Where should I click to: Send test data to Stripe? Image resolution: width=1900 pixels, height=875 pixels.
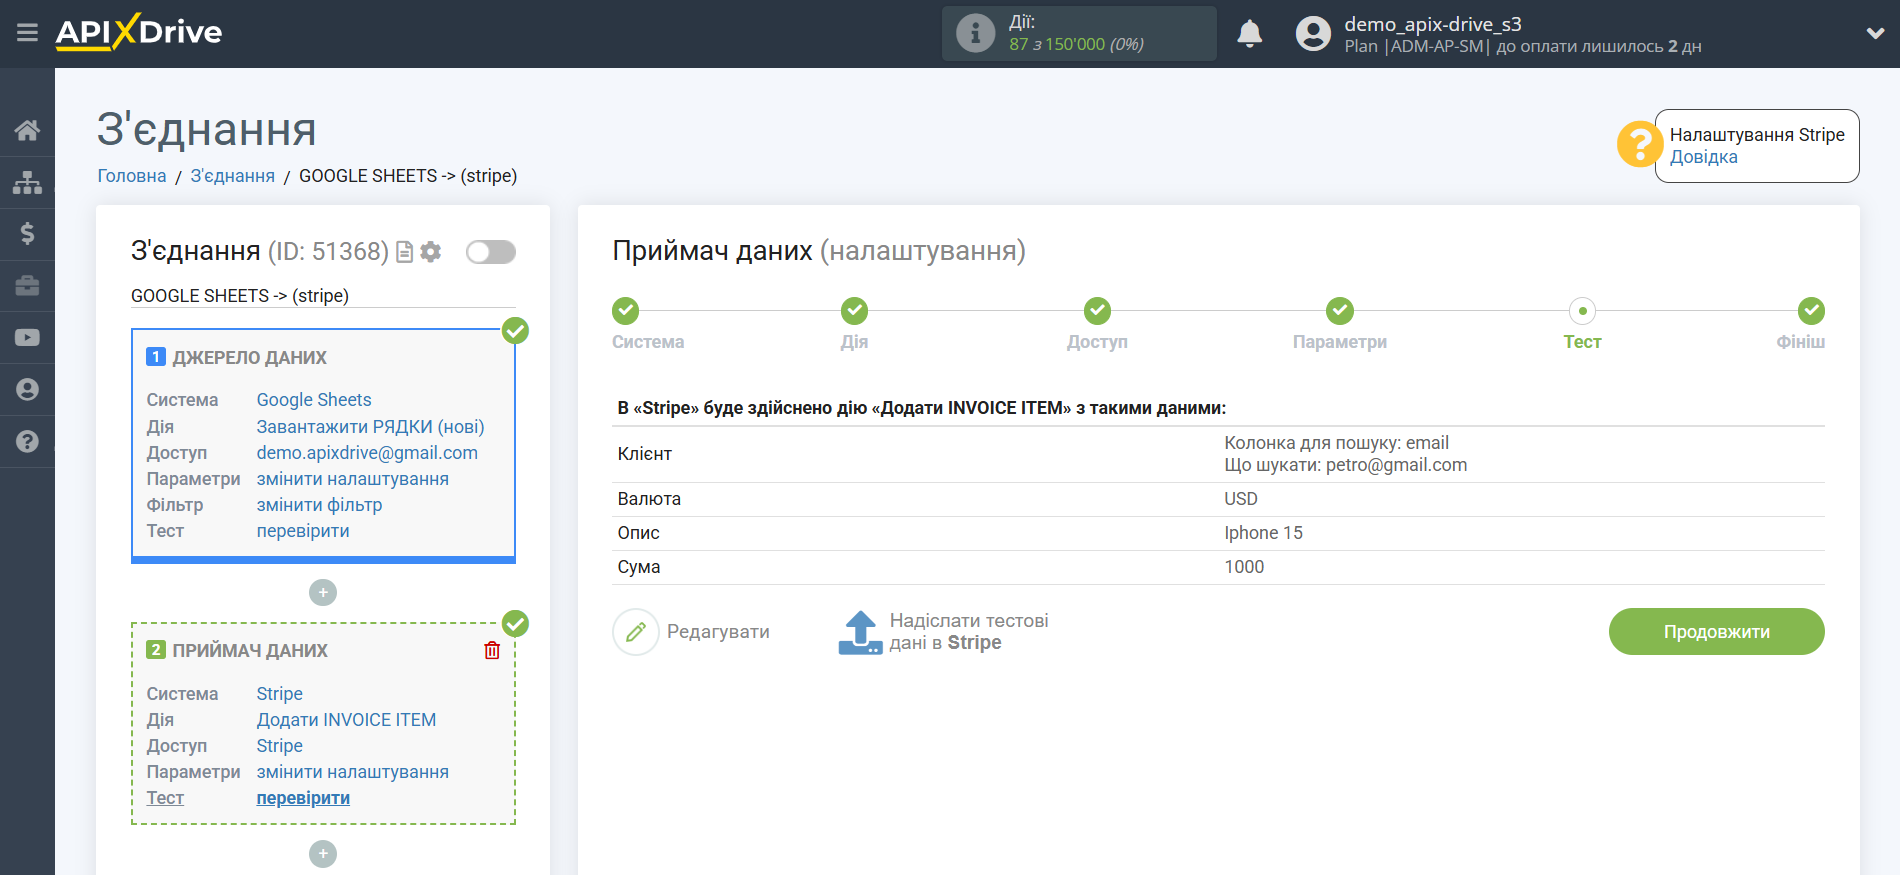[968, 632]
